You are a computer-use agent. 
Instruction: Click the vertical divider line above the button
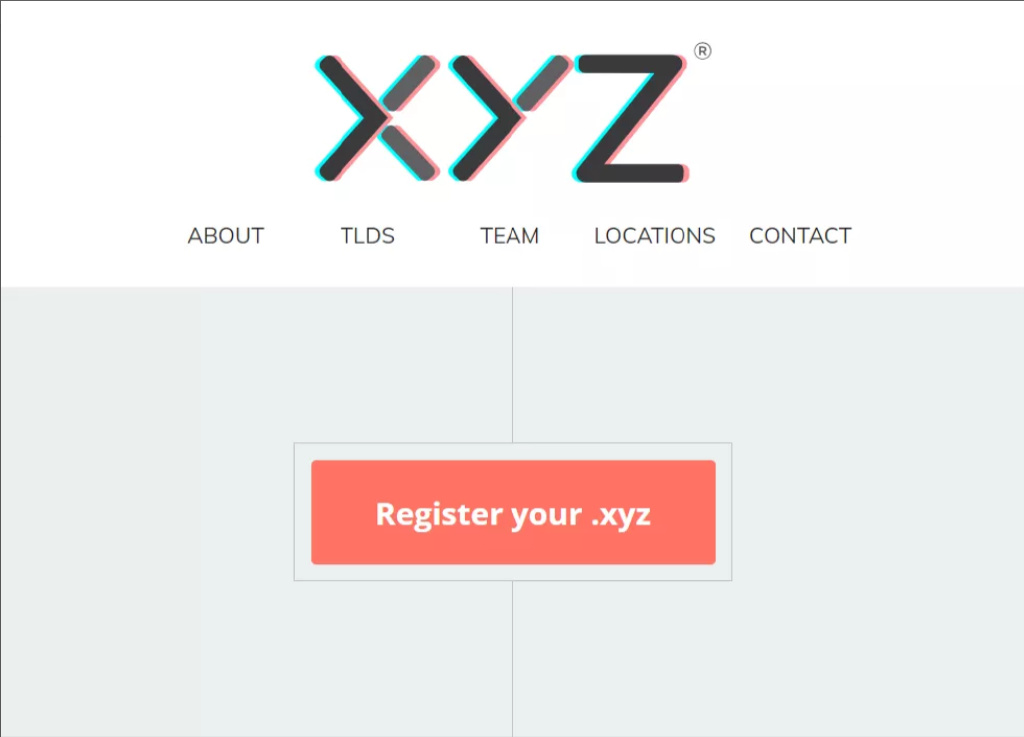(513, 364)
